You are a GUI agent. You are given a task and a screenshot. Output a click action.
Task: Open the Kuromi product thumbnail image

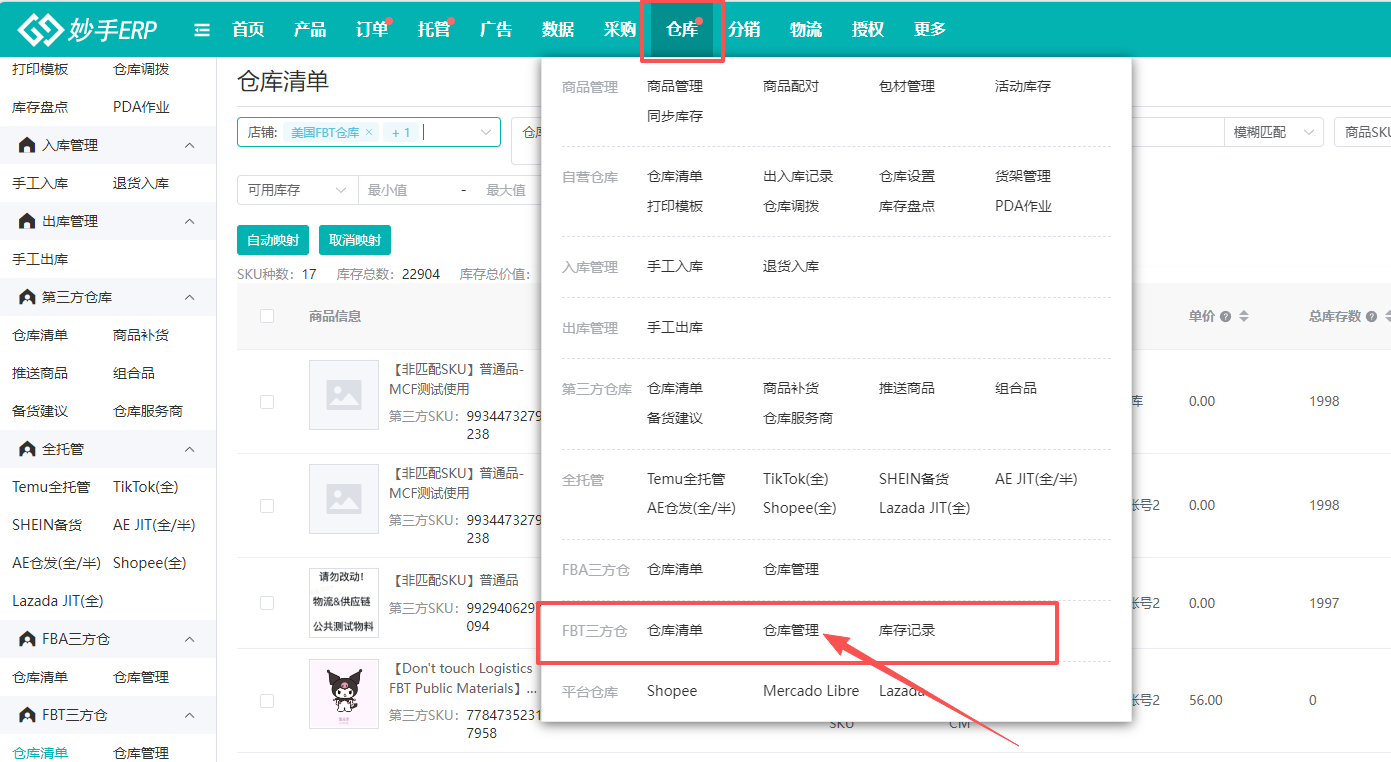click(x=344, y=694)
